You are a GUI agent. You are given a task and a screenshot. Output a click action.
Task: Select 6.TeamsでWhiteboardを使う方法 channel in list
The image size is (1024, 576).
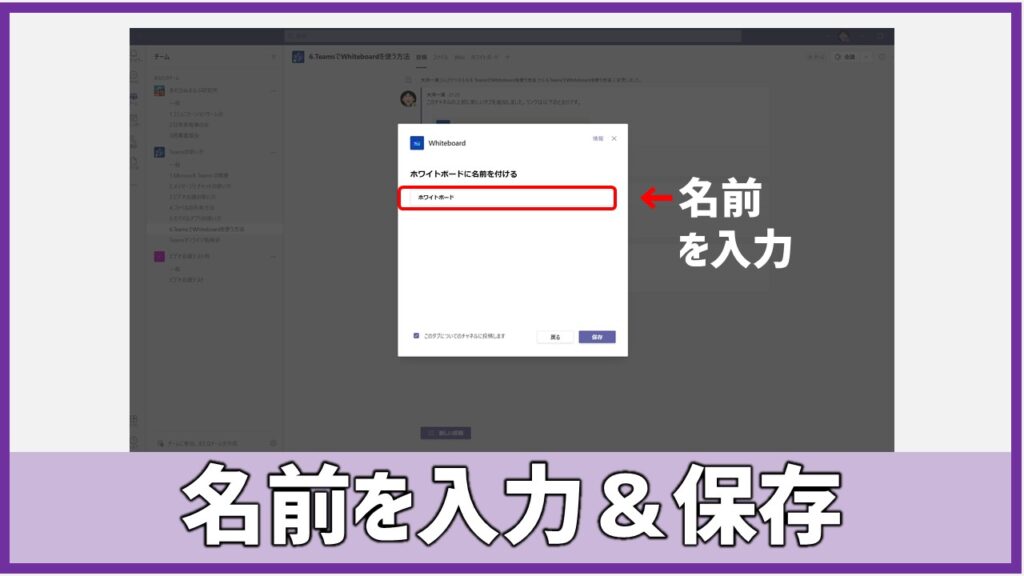206,229
